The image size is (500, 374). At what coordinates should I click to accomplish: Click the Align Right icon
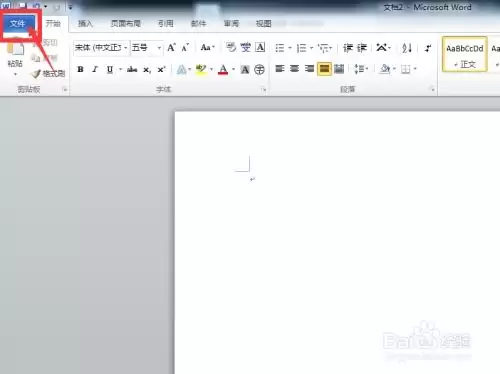tap(309, 69)
